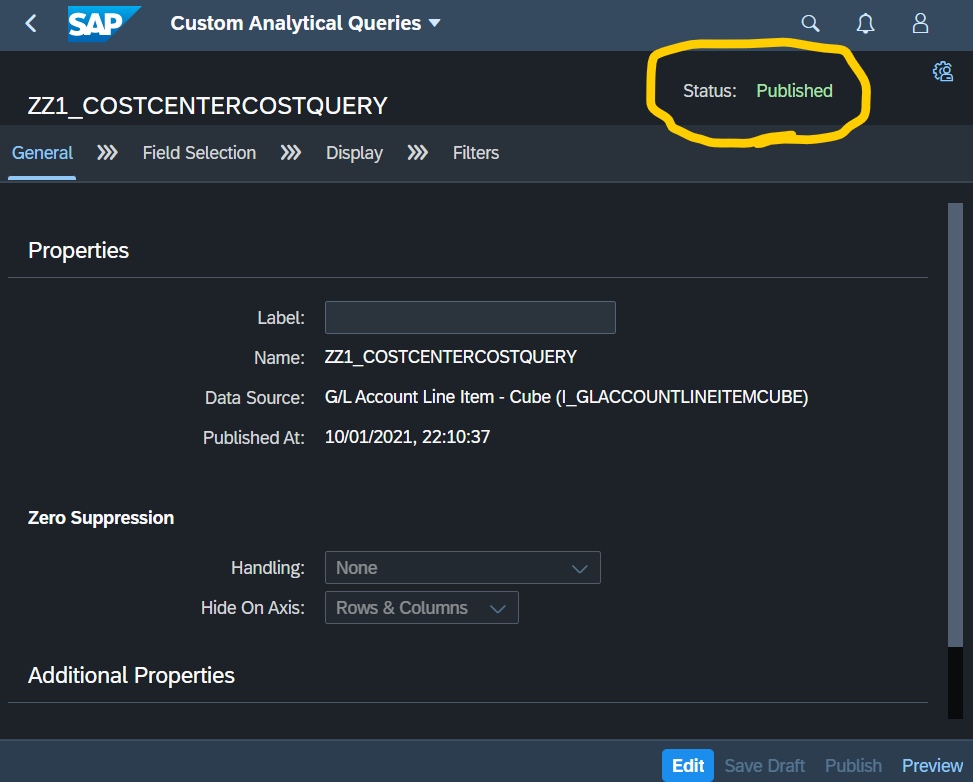973x782 pixels.
Task: Open the search function
Action: click(x=809, y=22)
